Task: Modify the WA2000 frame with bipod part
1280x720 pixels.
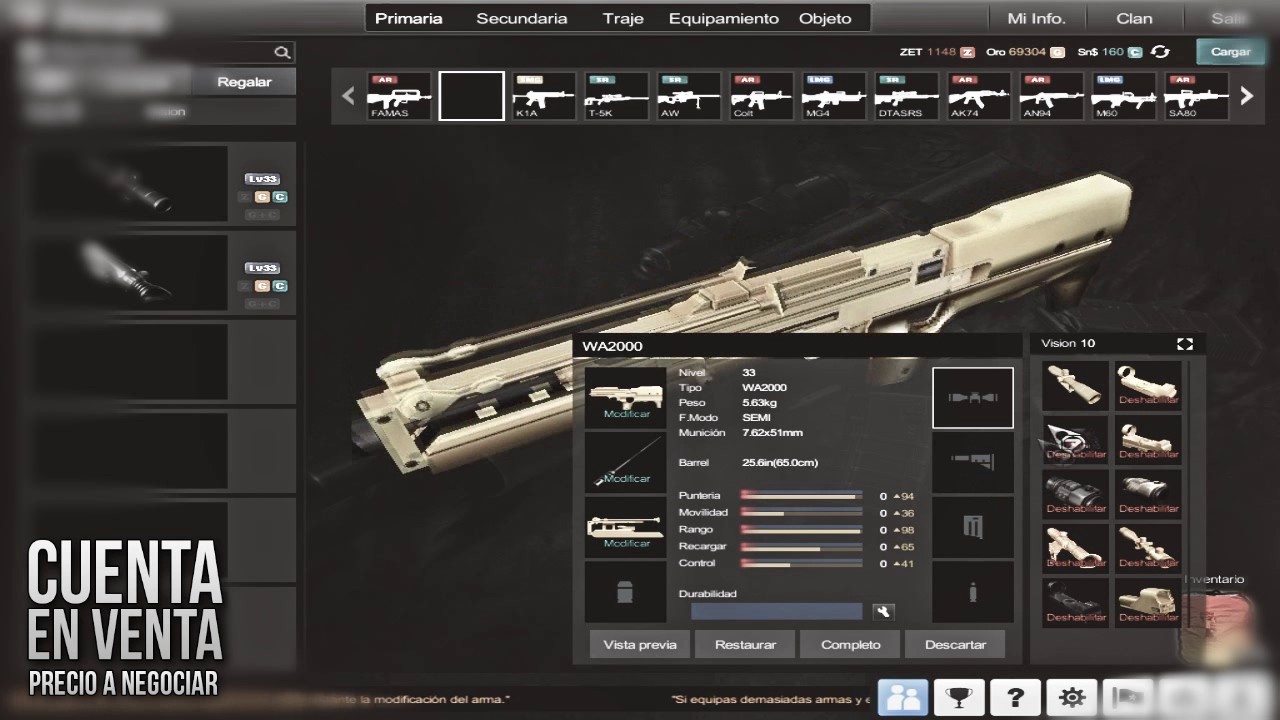Action: (626, 527)
